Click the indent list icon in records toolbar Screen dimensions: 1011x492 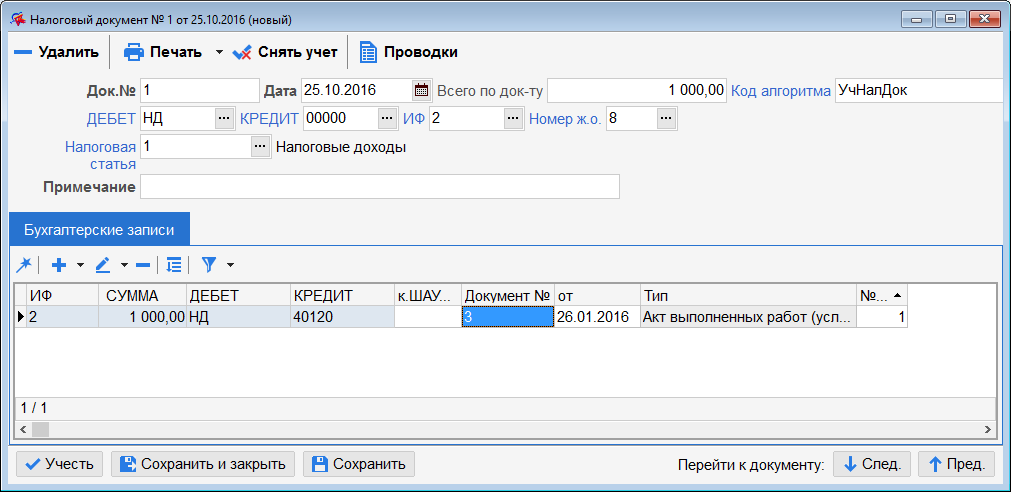pos(173,264)
